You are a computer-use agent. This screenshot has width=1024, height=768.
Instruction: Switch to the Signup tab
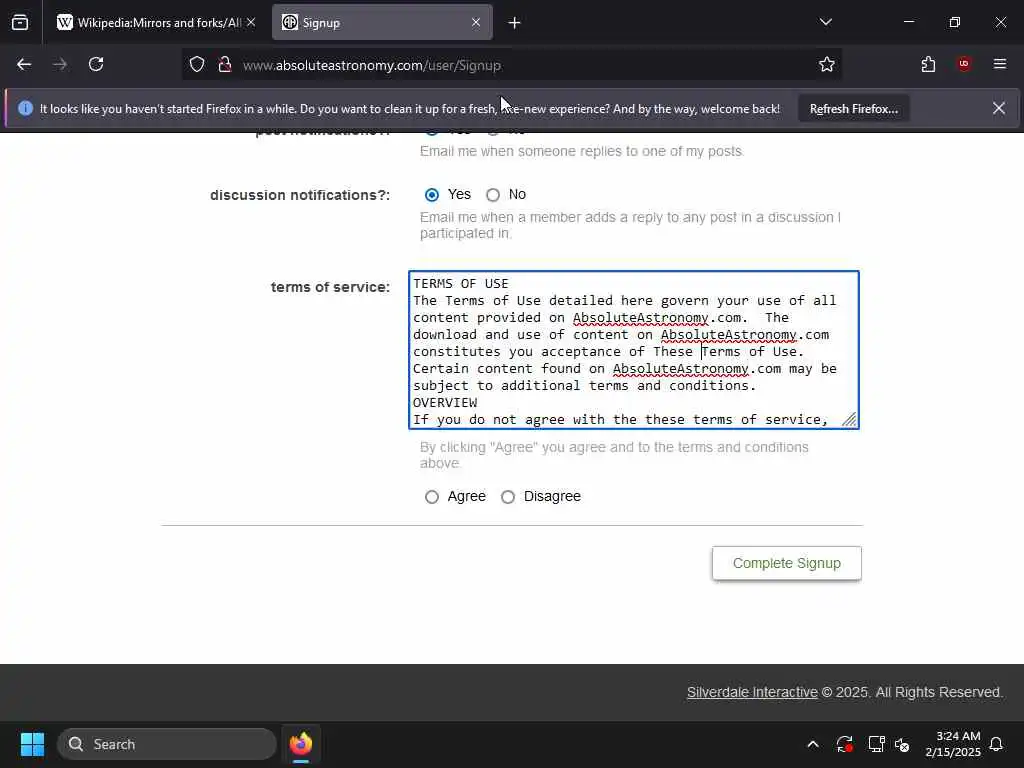[382, 23]
